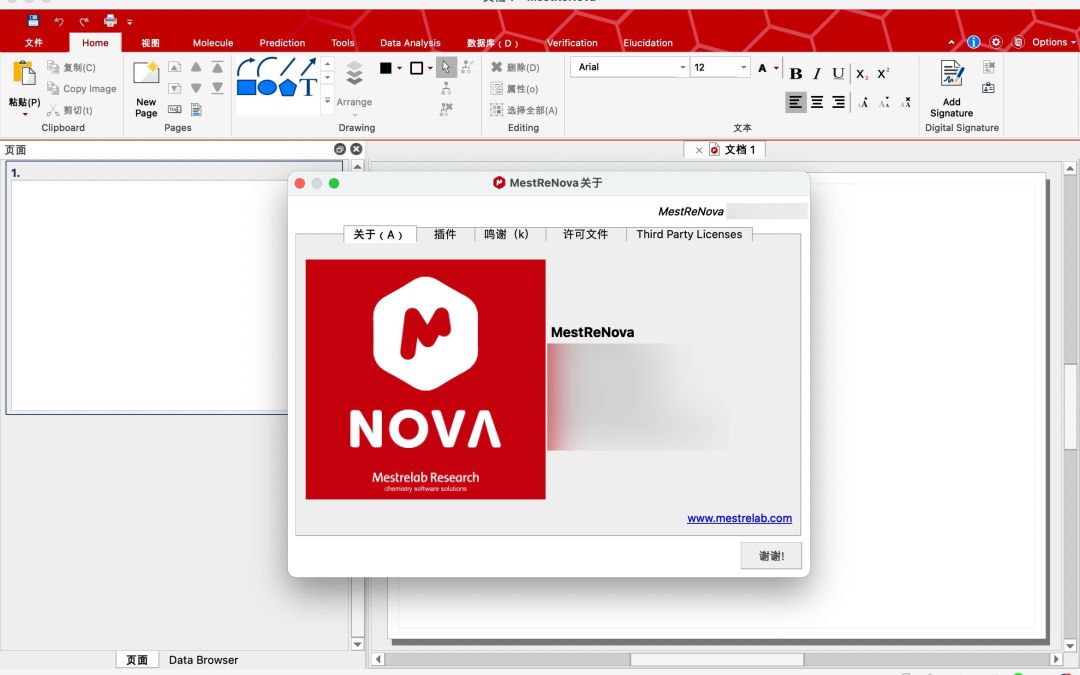
Task: Select the Text drawing tool
Action: [307, 87]
